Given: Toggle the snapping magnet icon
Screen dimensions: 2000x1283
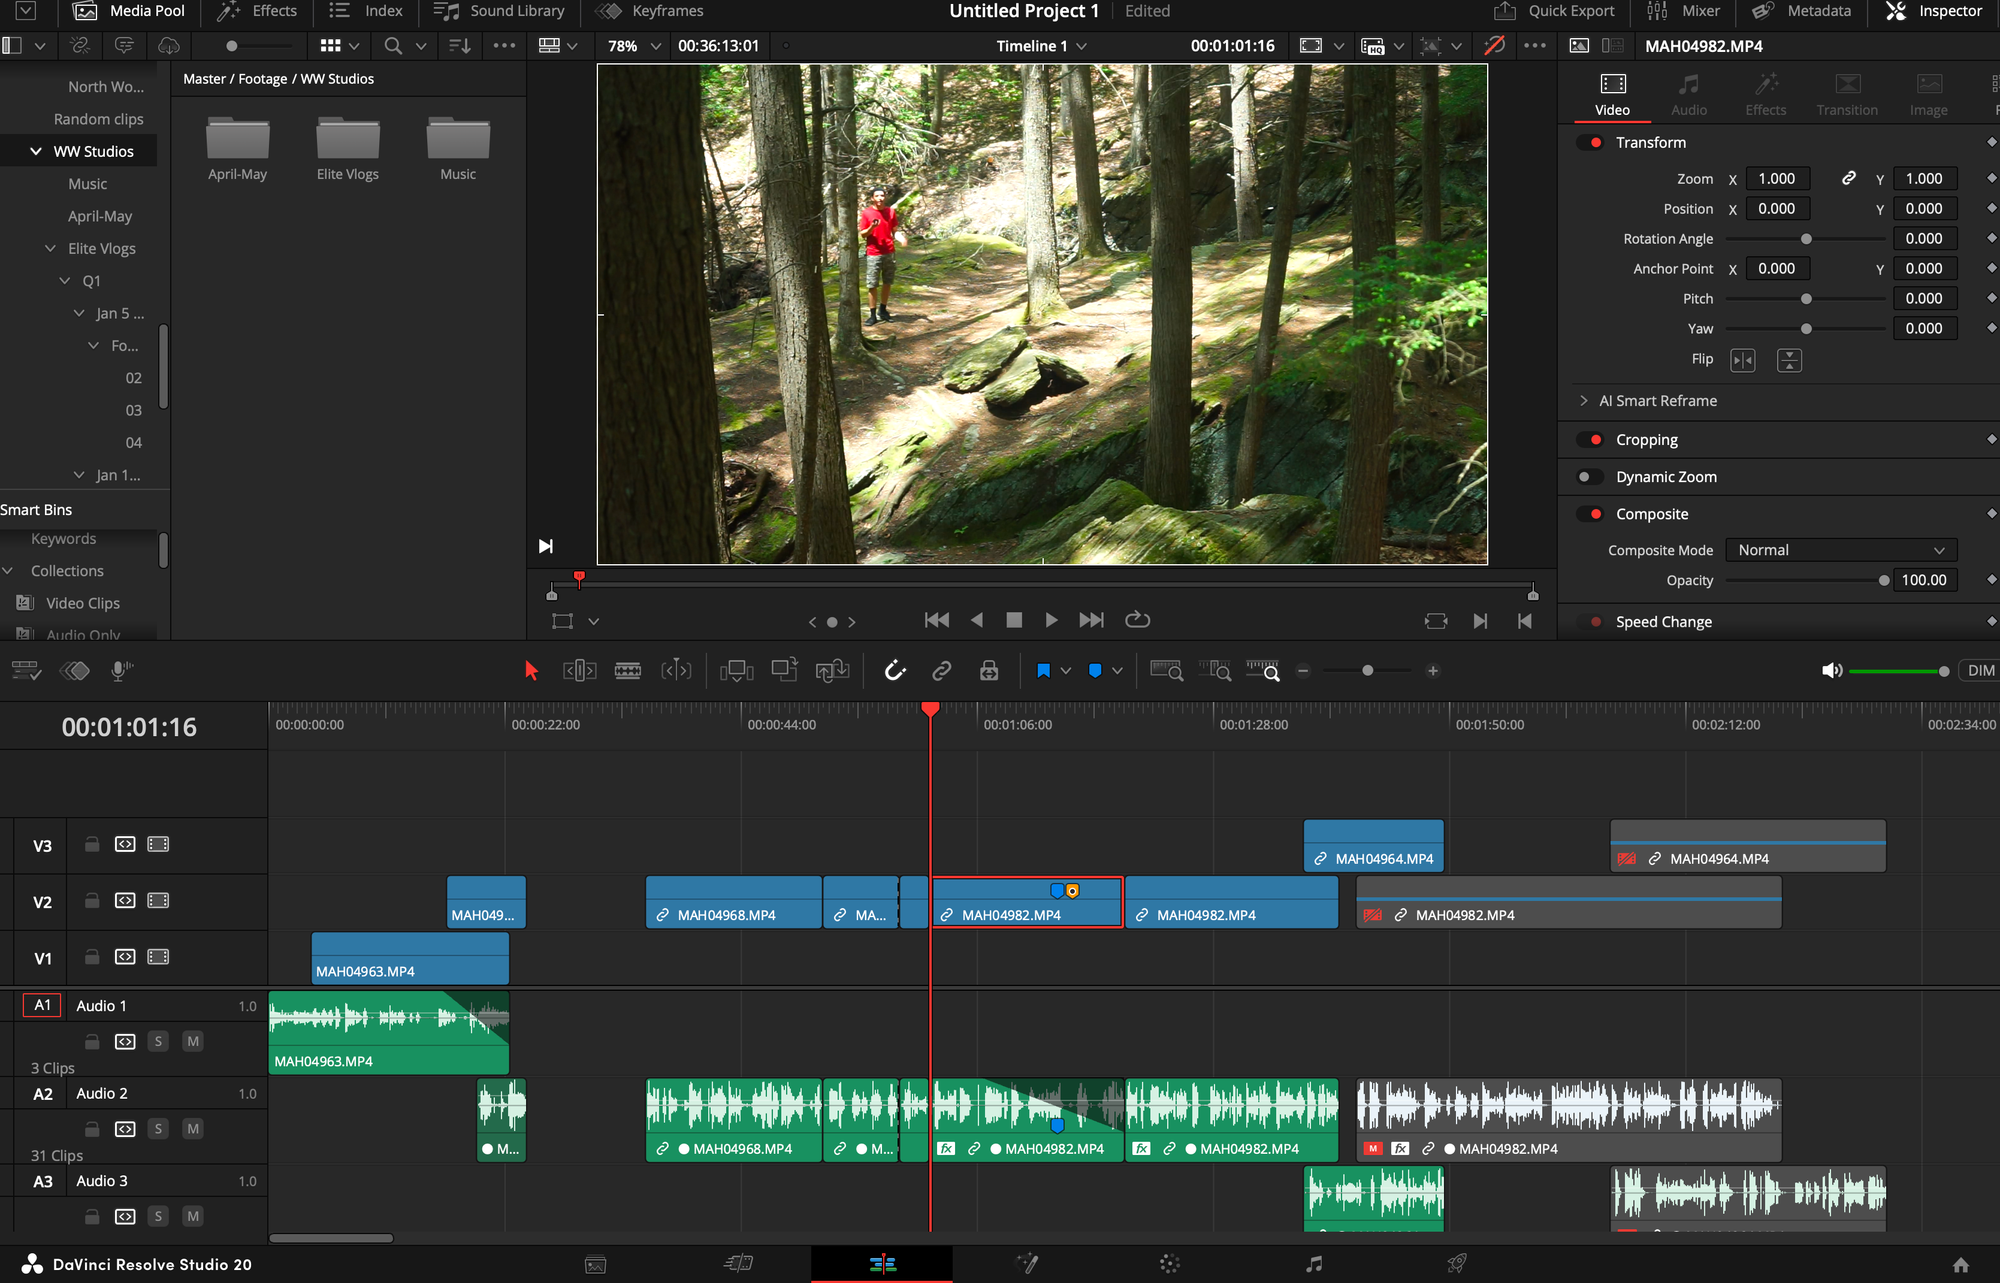Looking at the screenshot, I should tap(895, 671).
